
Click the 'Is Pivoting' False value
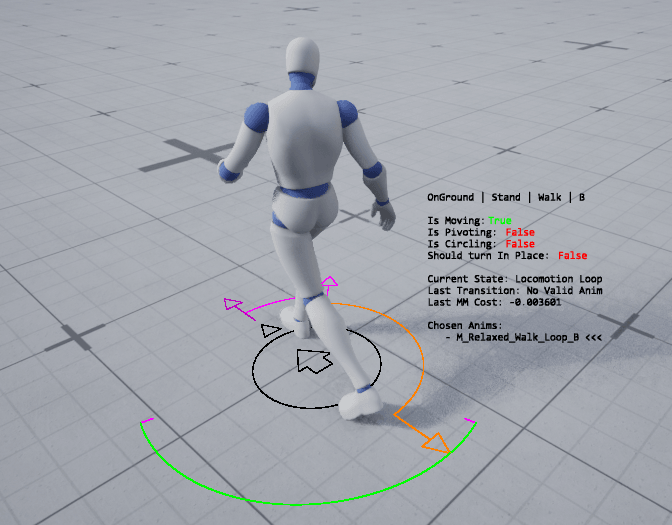520,232
